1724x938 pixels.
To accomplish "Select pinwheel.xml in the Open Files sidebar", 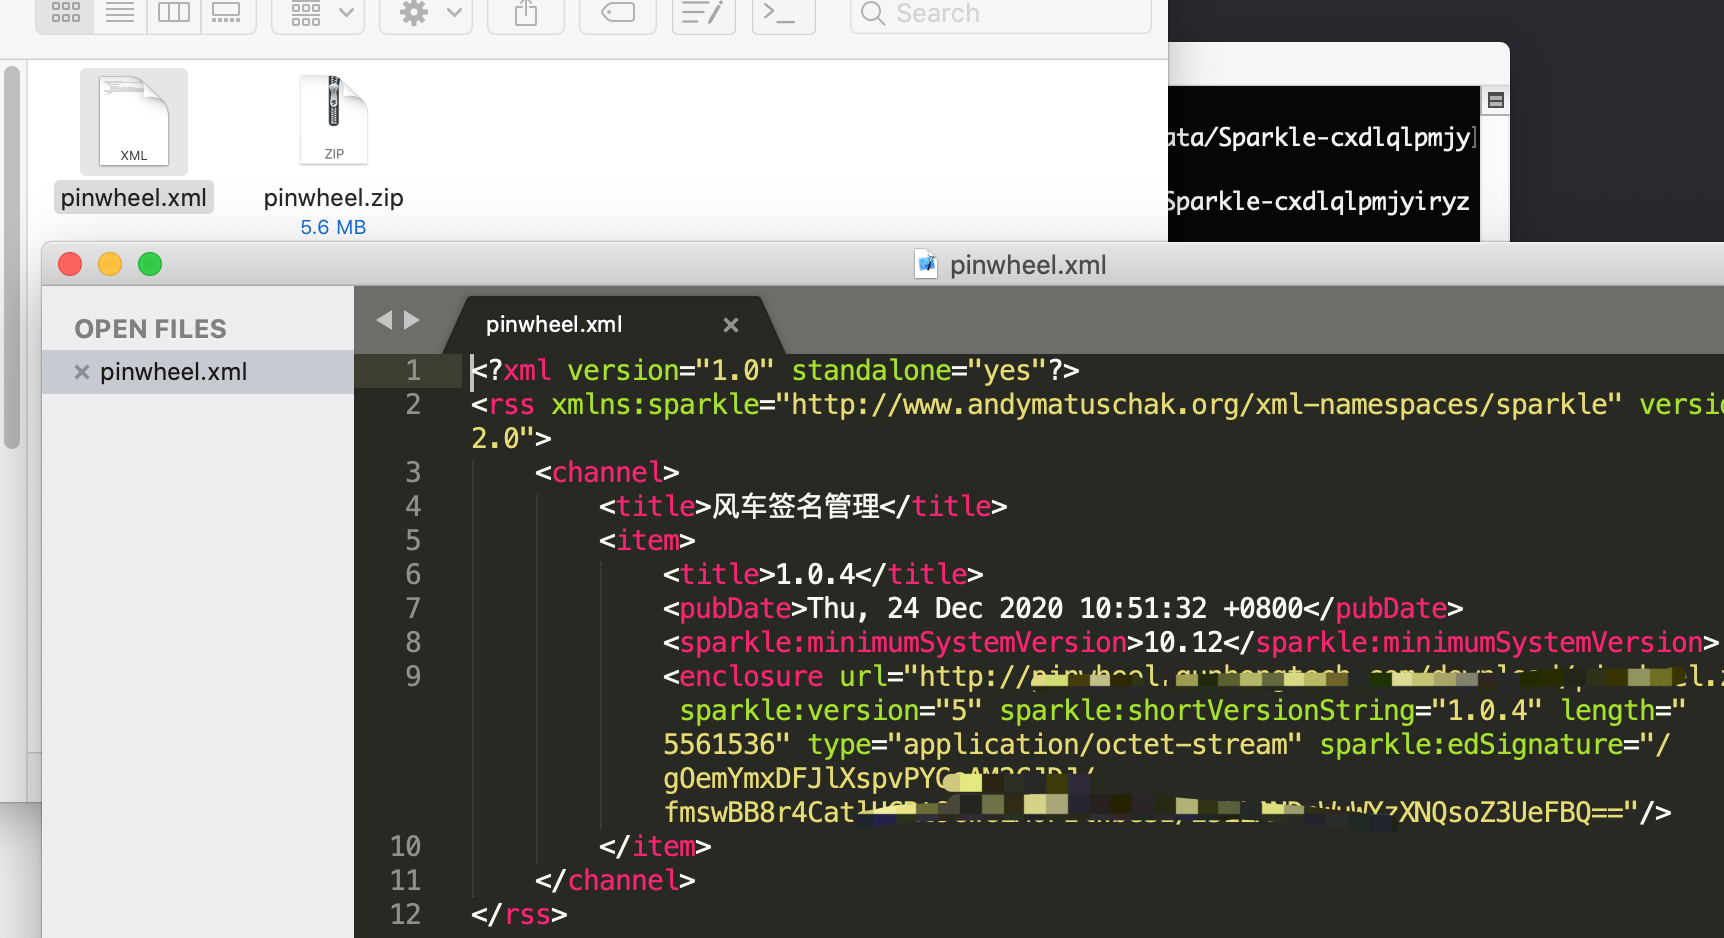I will point(173,371).
